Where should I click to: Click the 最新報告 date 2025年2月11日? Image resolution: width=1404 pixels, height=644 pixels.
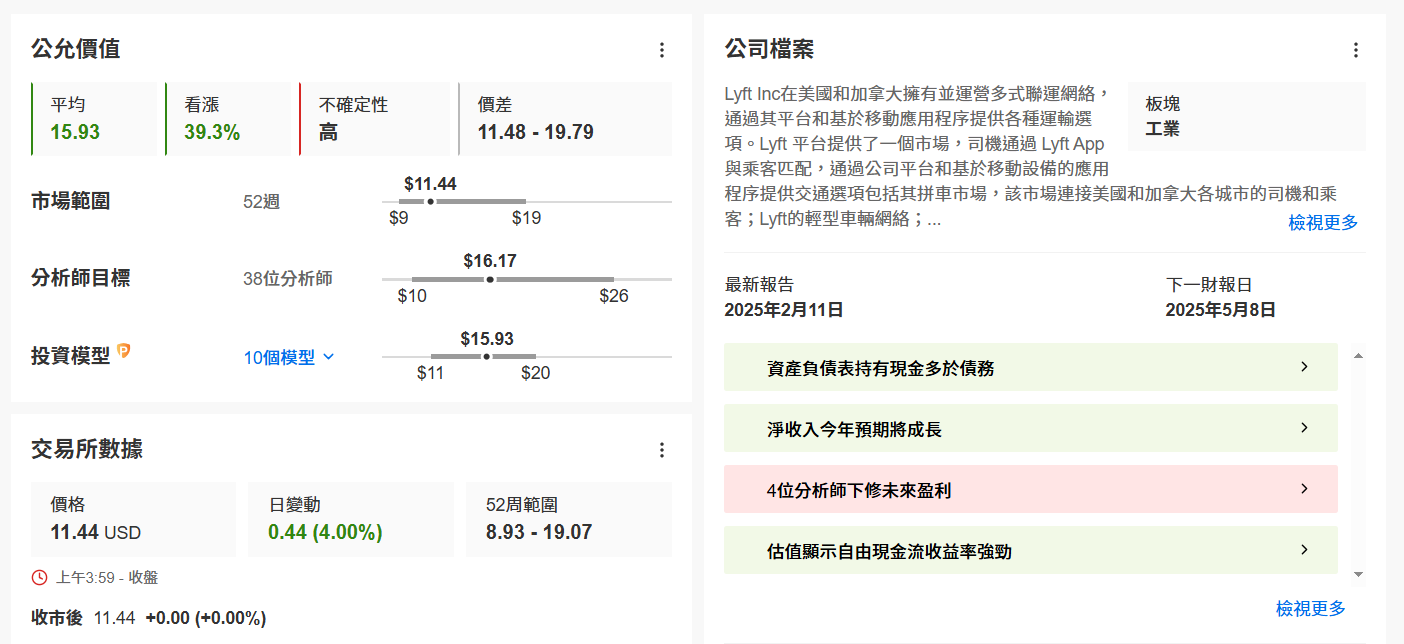784,310
